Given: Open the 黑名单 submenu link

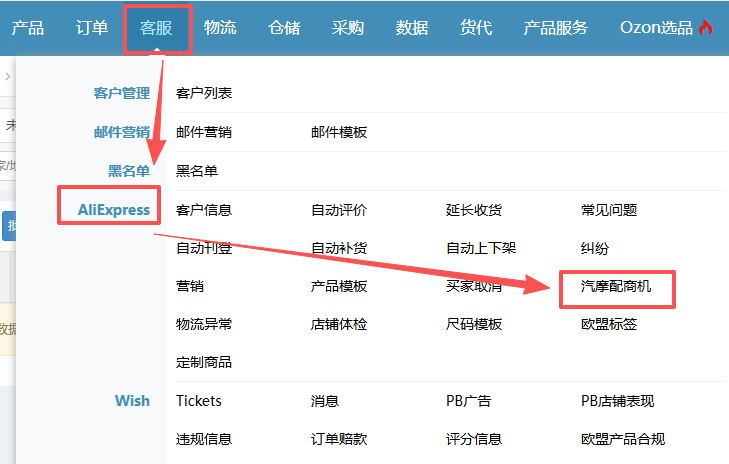Looking at the screenshot, I should click(x=197, y=170).
